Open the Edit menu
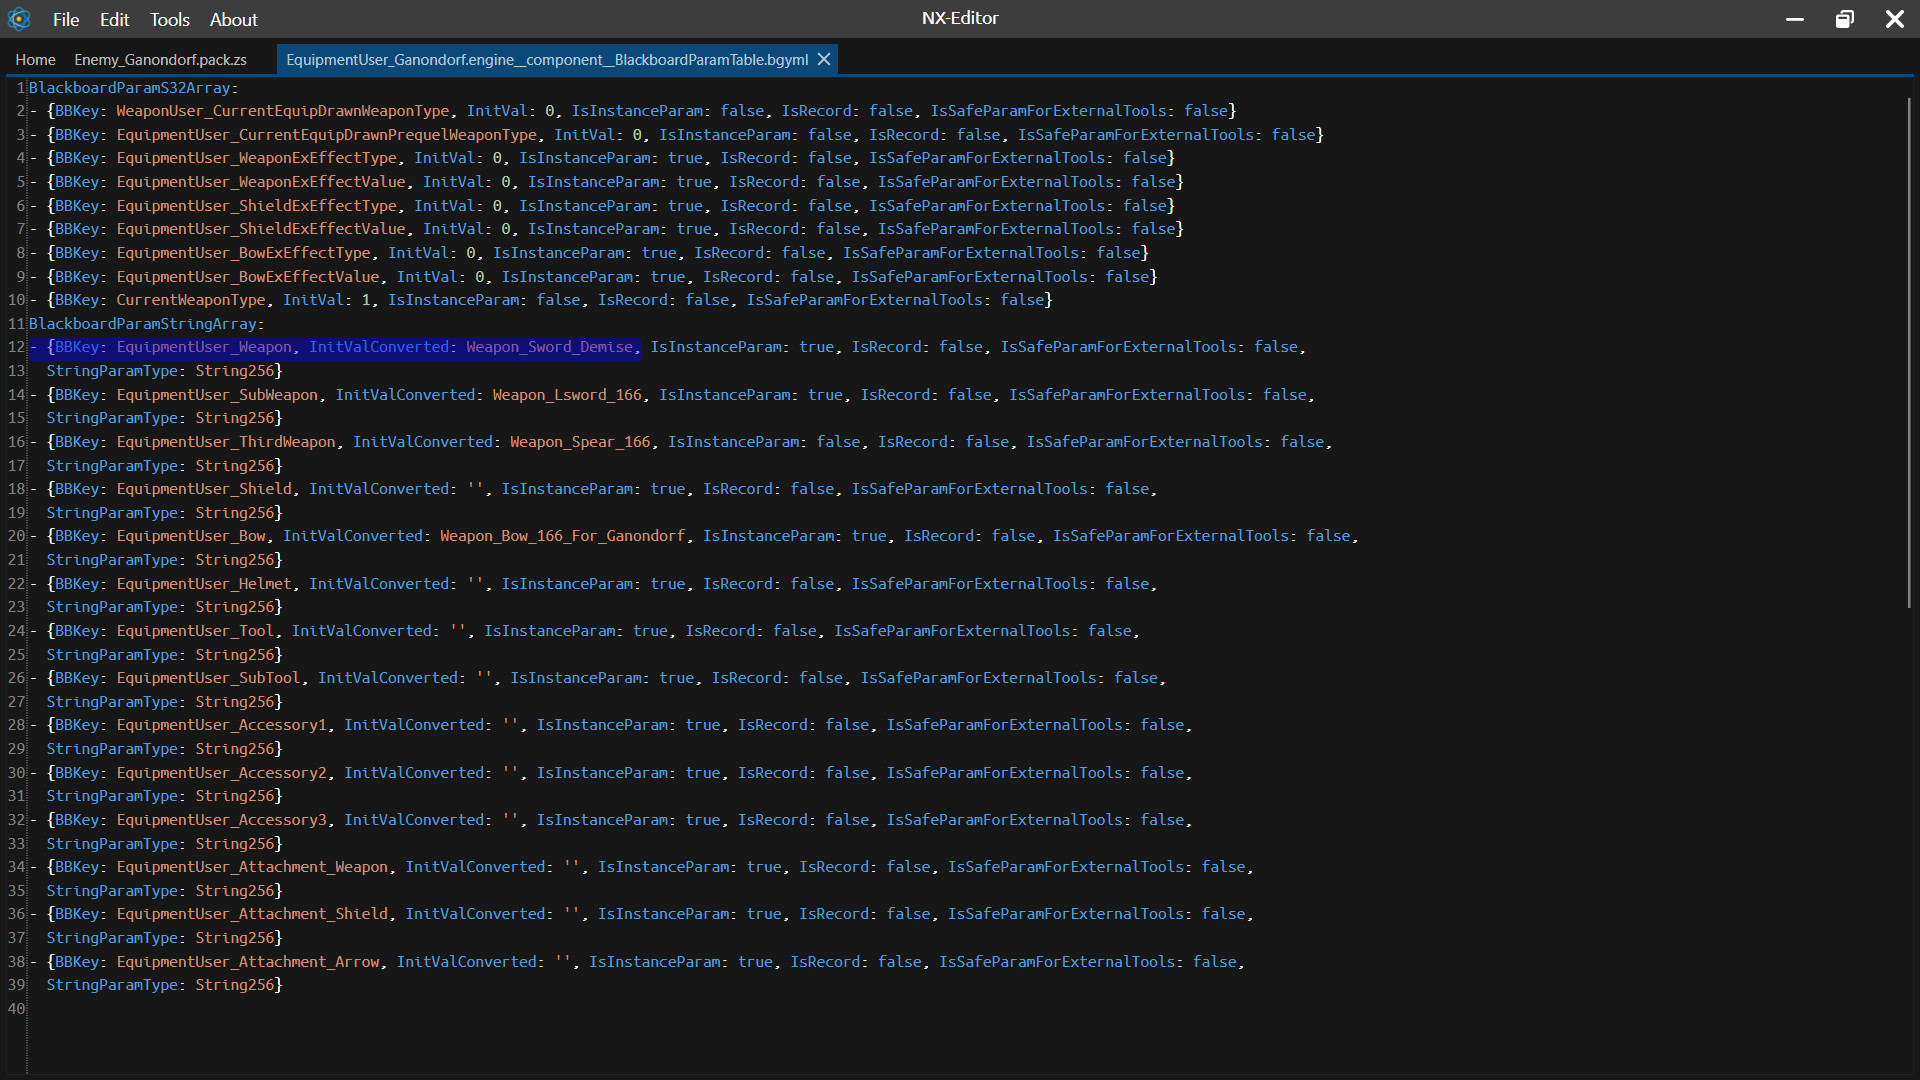 point(114,20)
